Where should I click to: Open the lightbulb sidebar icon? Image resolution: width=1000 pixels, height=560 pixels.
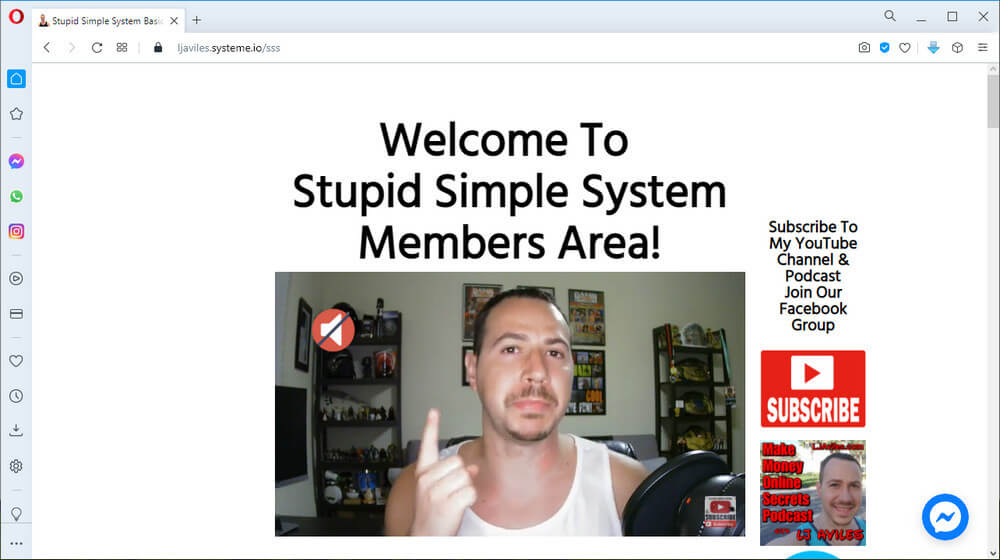tap(16, 513)
